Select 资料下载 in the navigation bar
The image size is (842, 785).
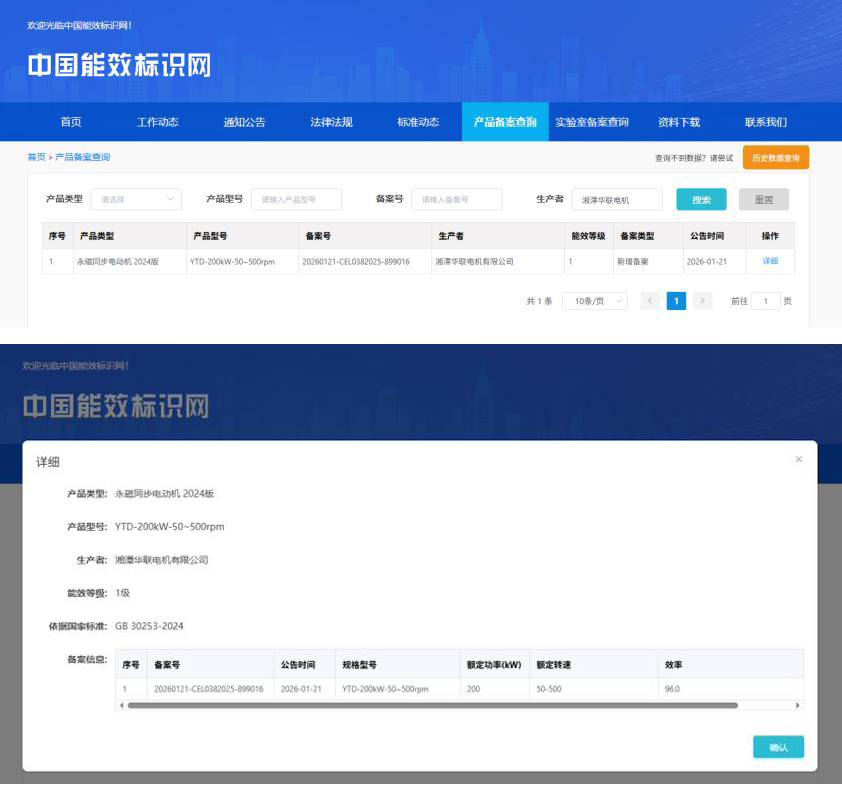click(x=679, y=122)
